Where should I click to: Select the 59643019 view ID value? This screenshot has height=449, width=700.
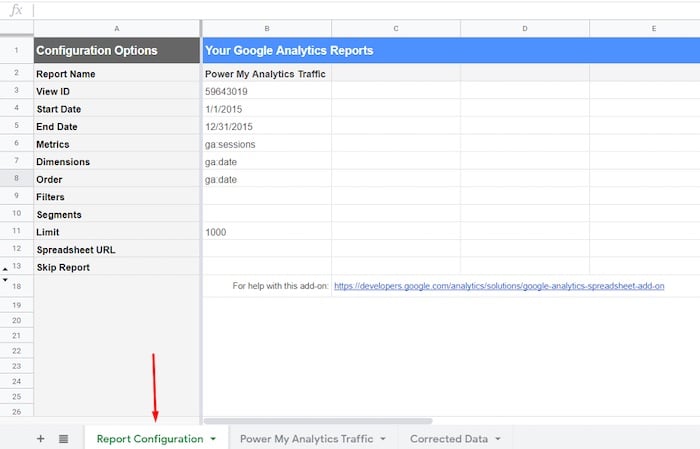[x=267, y=91]
